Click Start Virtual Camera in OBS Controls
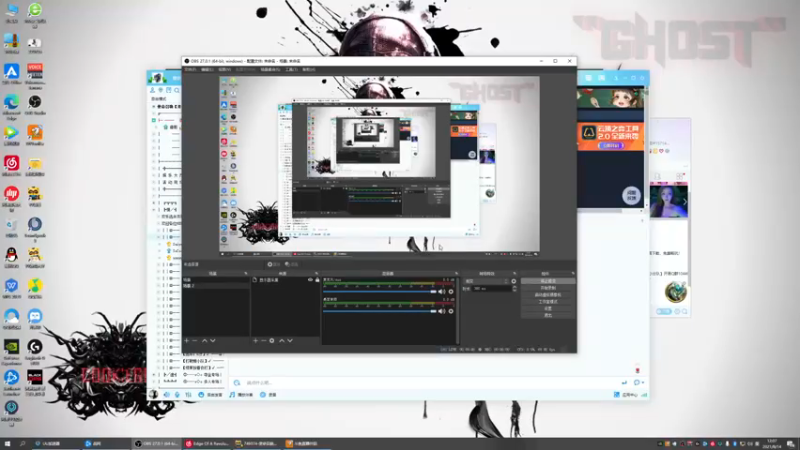Viewport: 800px width, 450px height. [x=548, y=295]
